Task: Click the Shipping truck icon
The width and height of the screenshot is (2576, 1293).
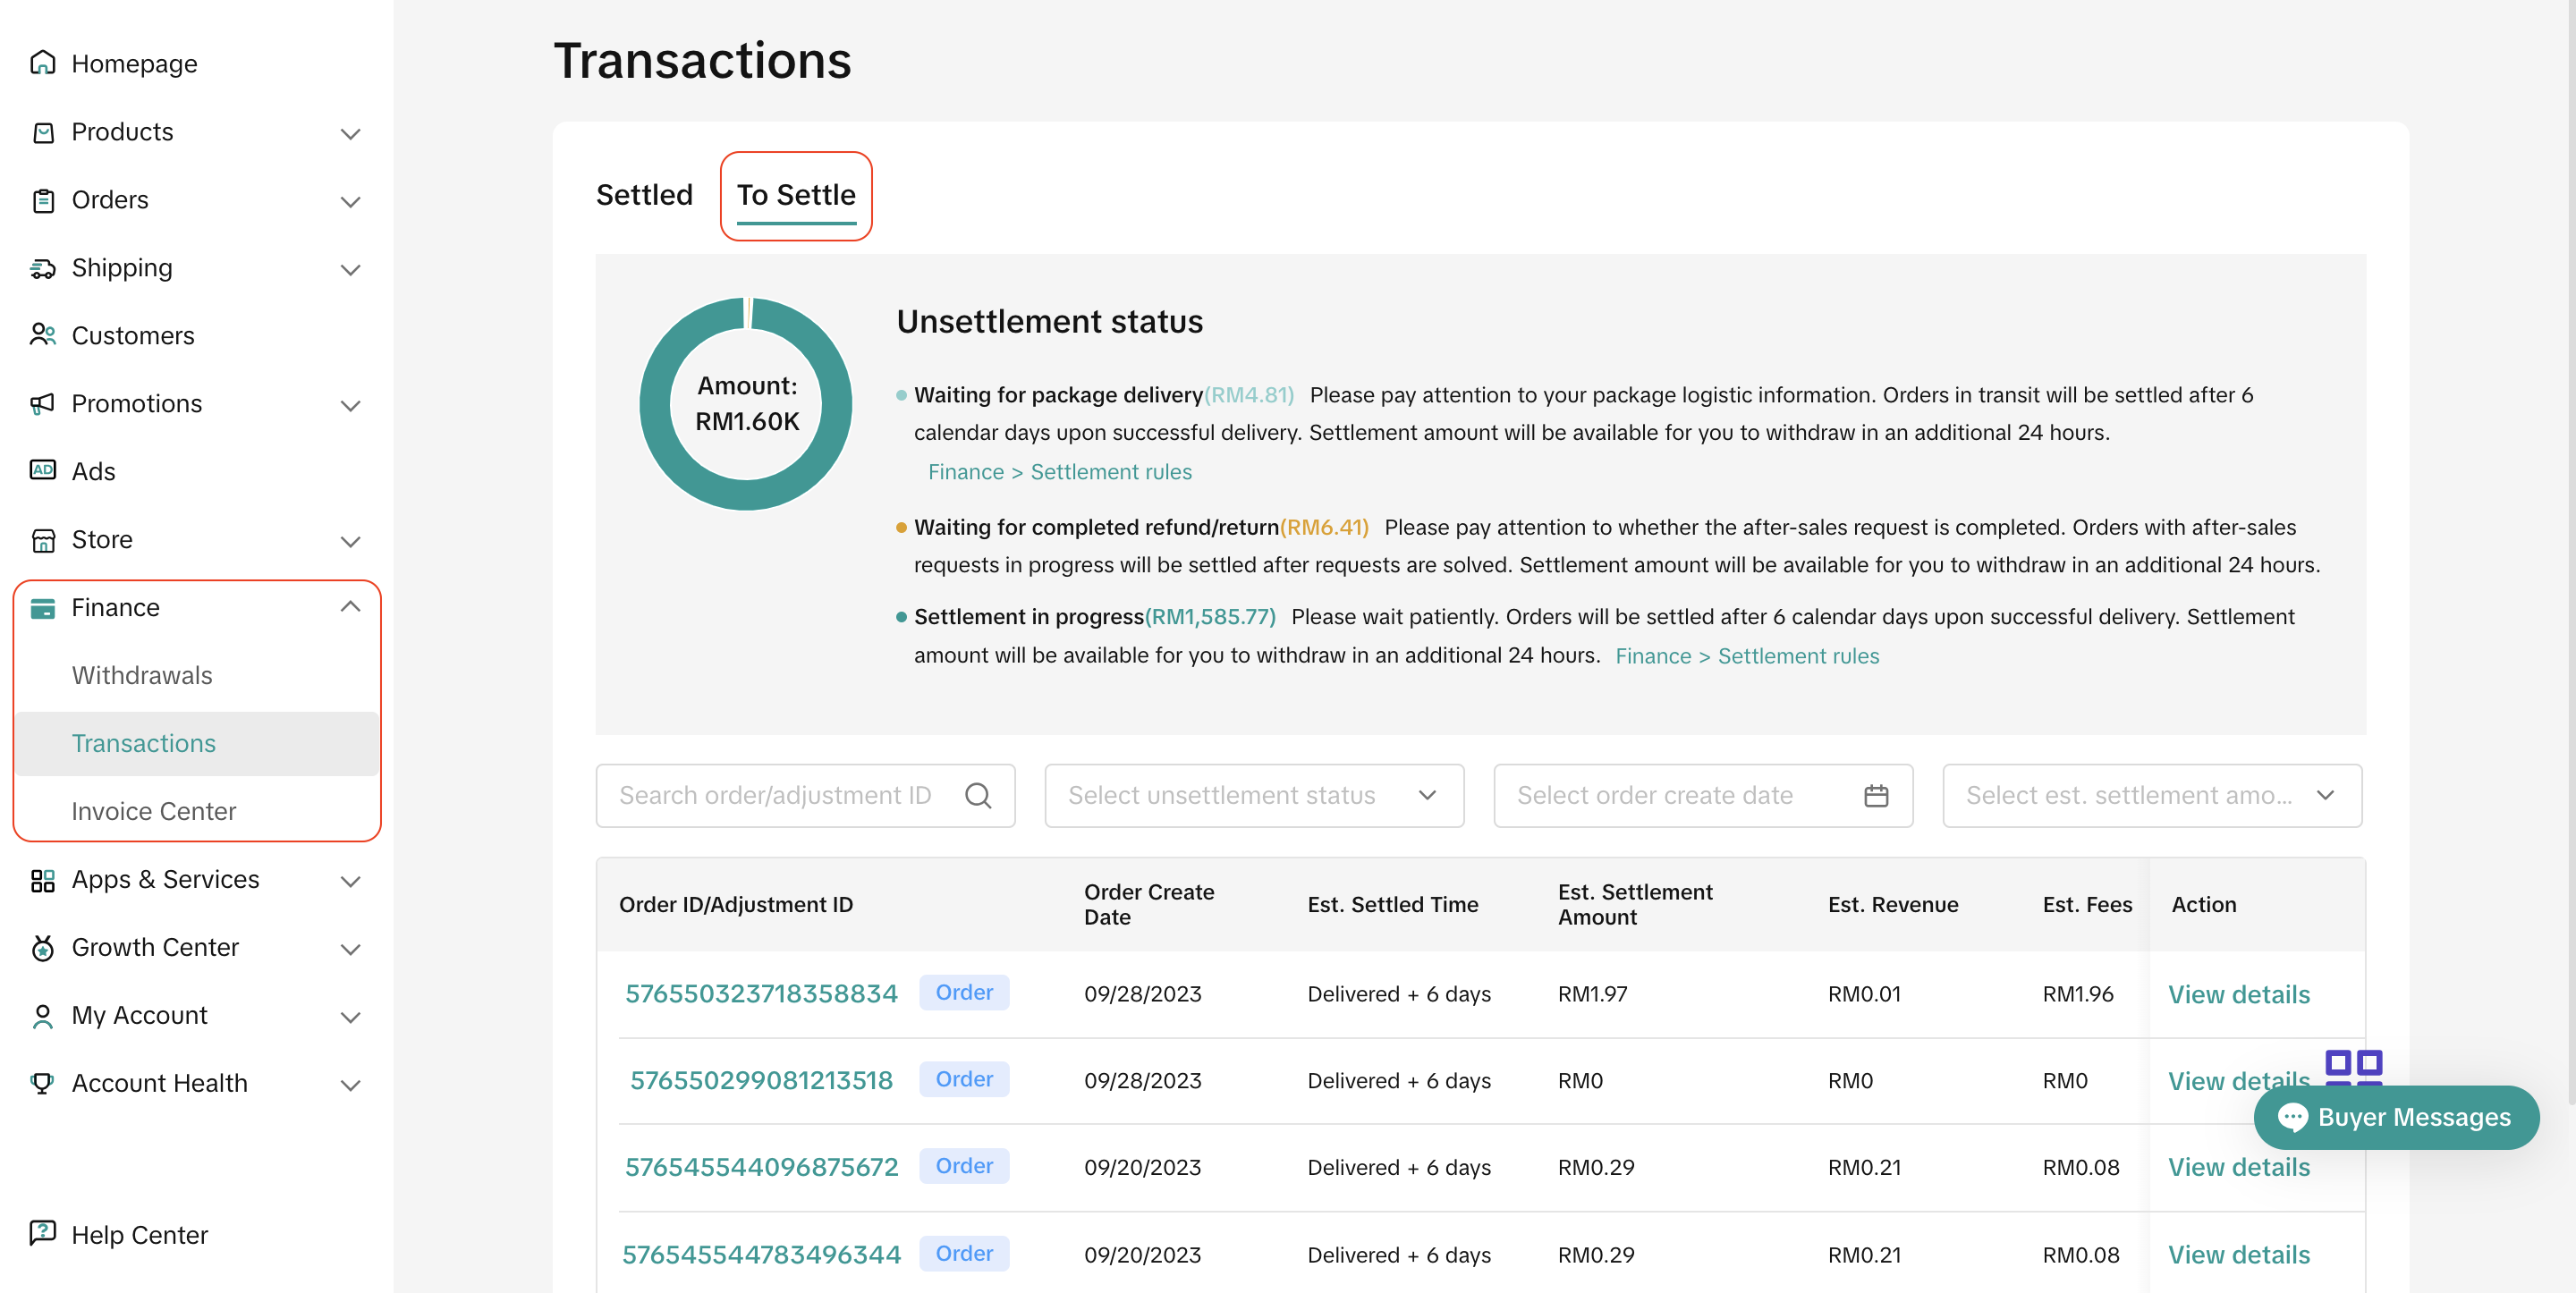Action: 42,268
